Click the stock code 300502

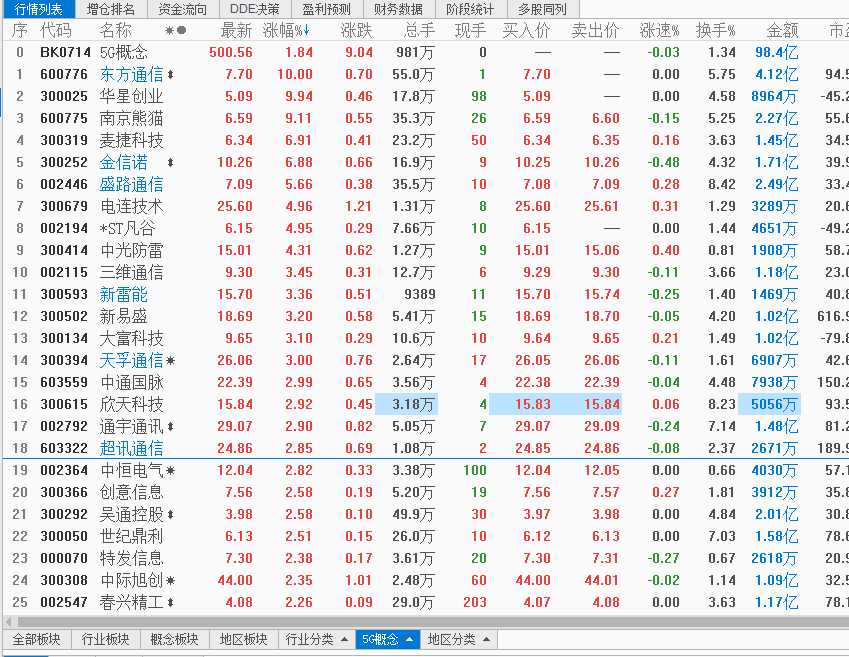tap(64, 316)
